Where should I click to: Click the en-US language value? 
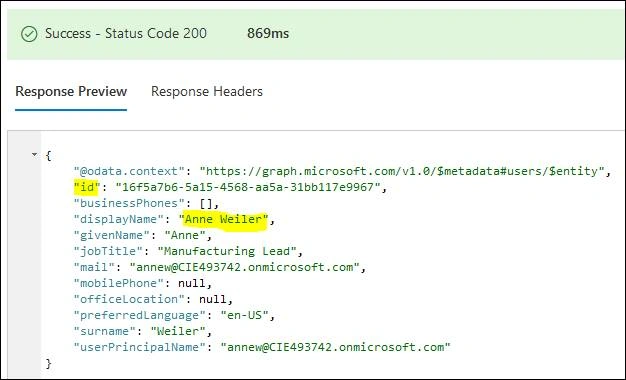coord(244,315)
